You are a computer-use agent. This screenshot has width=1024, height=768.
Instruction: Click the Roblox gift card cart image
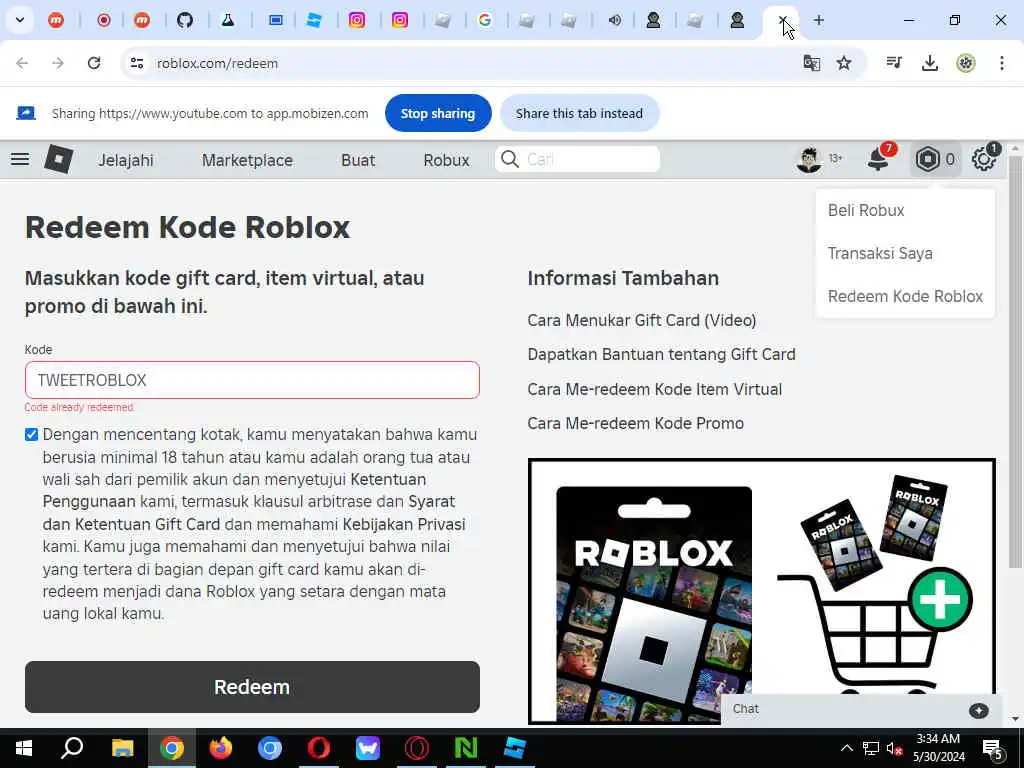tap(761, 591)
